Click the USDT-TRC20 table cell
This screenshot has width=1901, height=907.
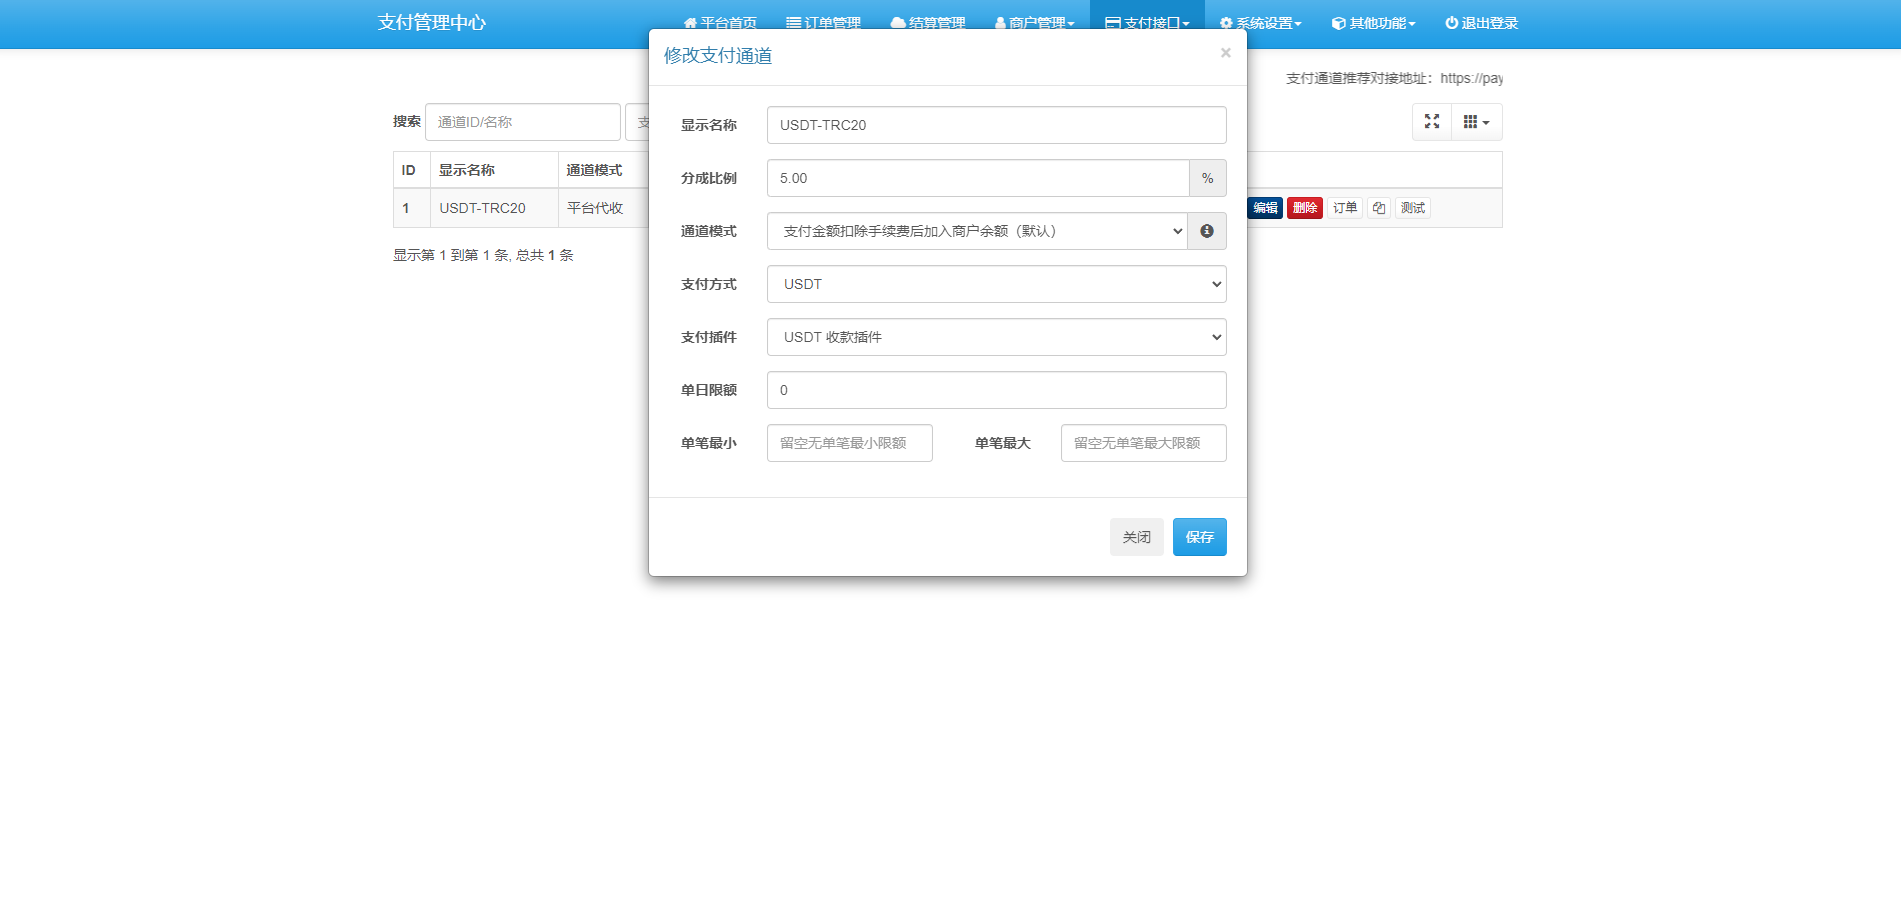[494, 208]
